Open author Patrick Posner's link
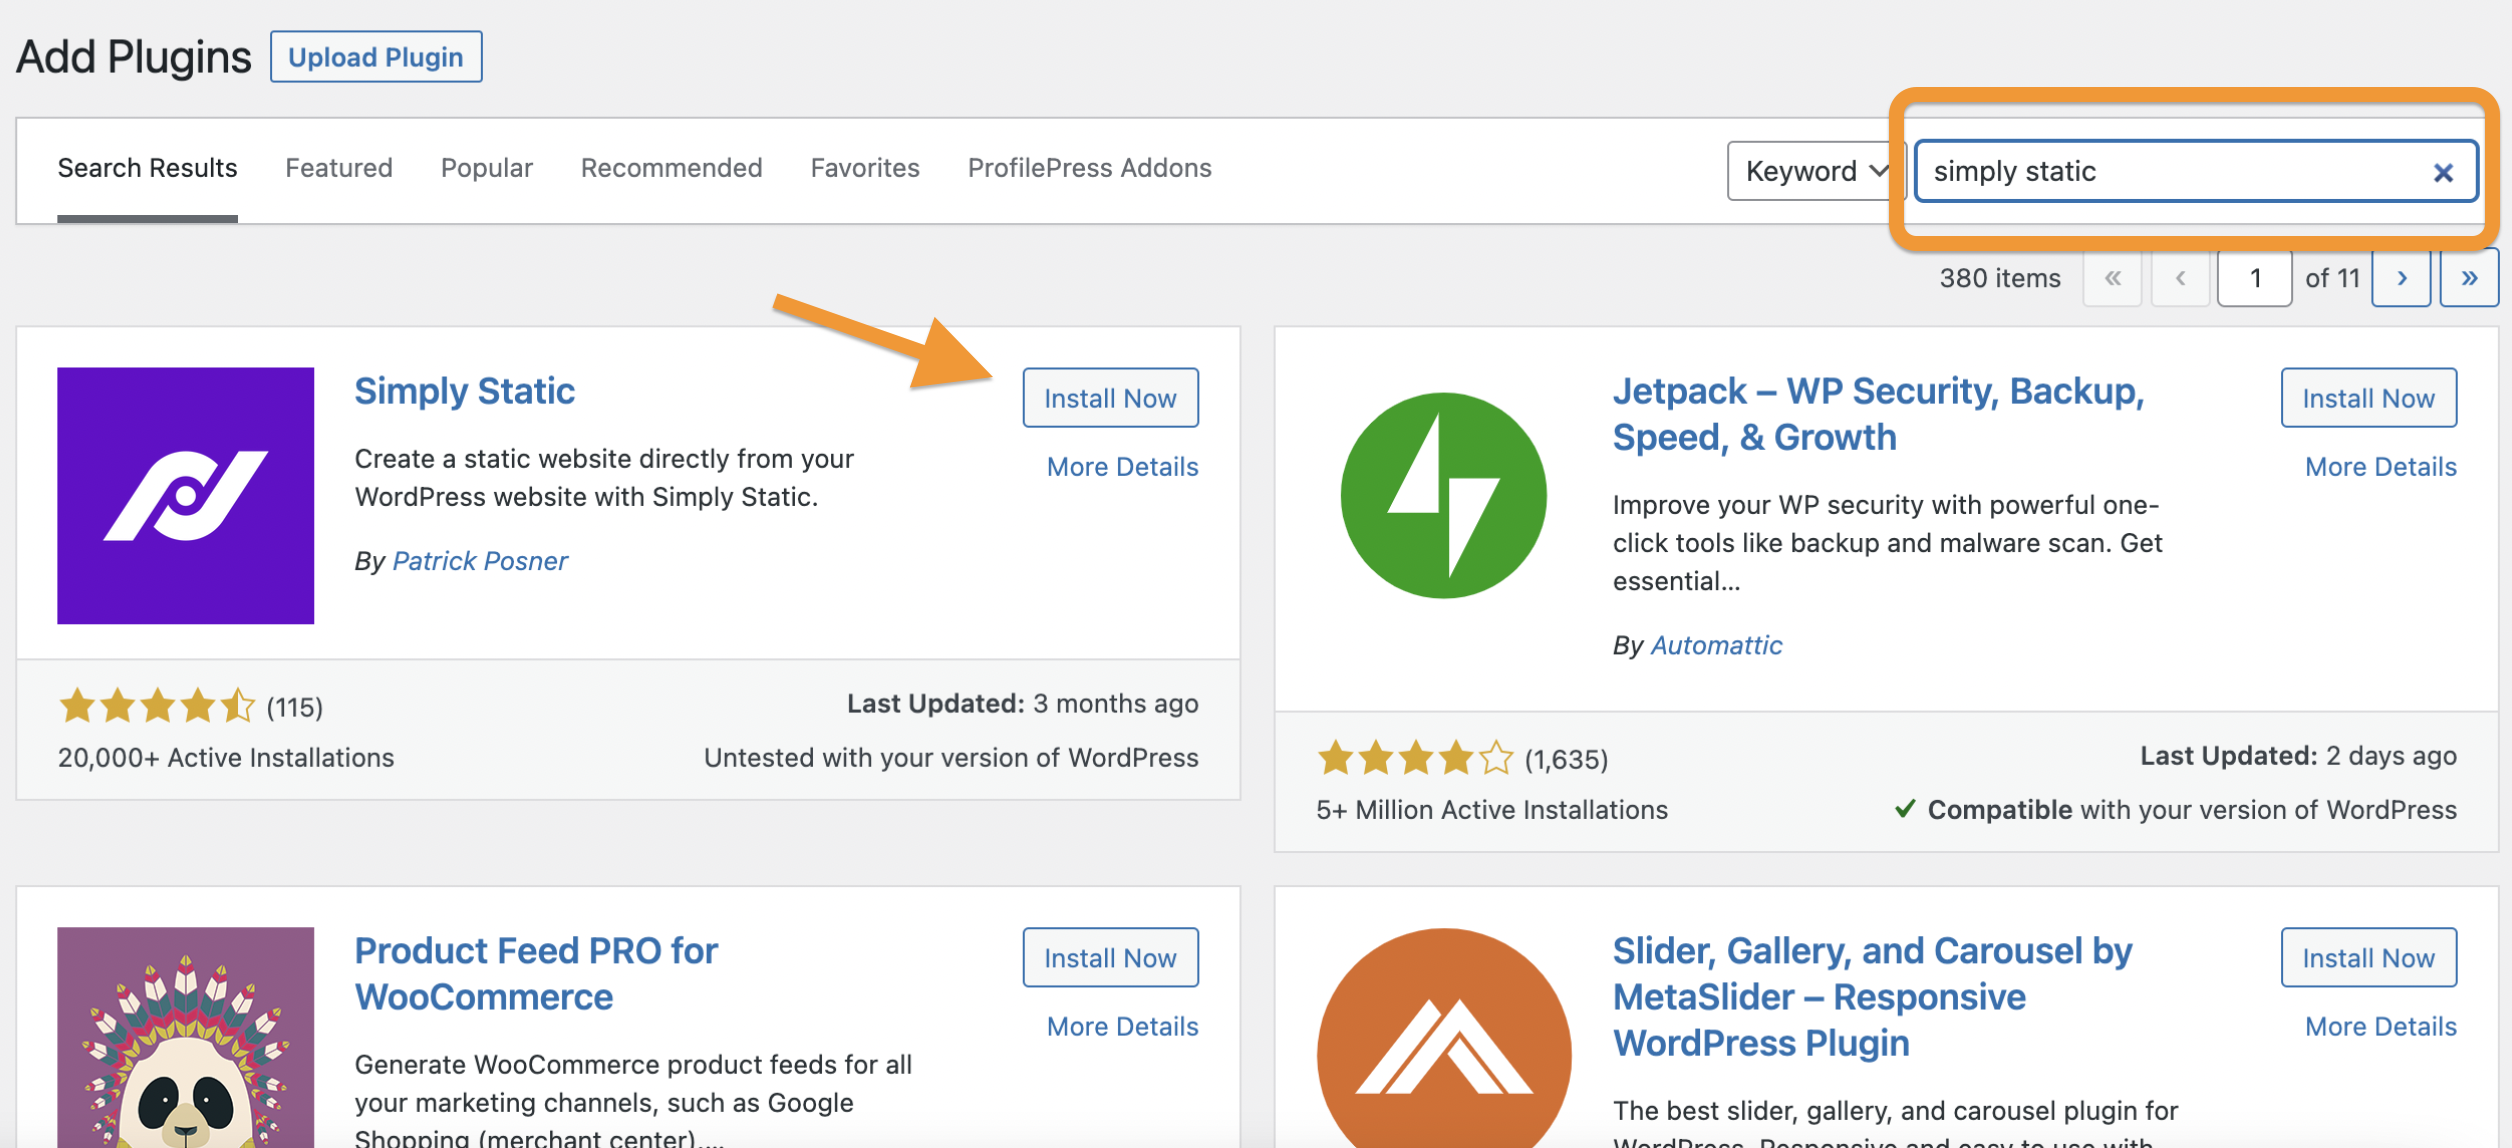Image resolution: width=2512 pixels, height=1148 pixels. [x=480, y=561]
